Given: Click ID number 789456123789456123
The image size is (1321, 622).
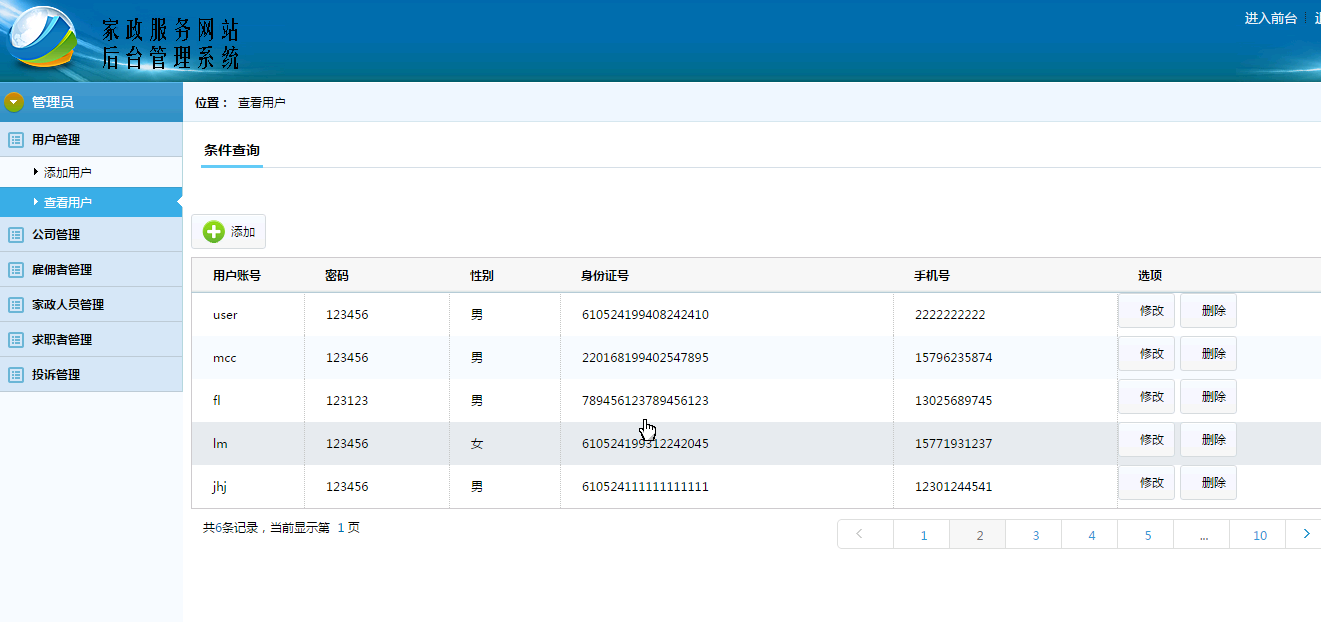Looking at the screenshot, I should (645, 401).
